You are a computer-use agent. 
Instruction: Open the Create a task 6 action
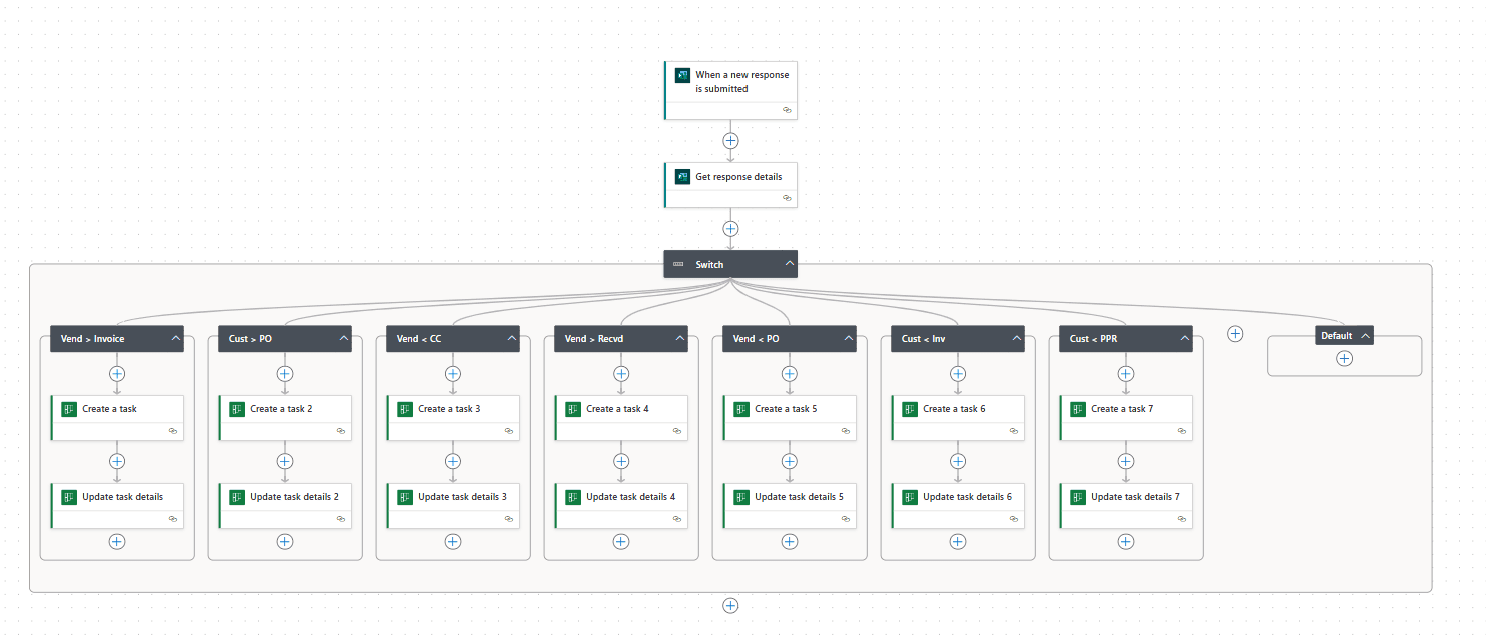click(958, 418)
